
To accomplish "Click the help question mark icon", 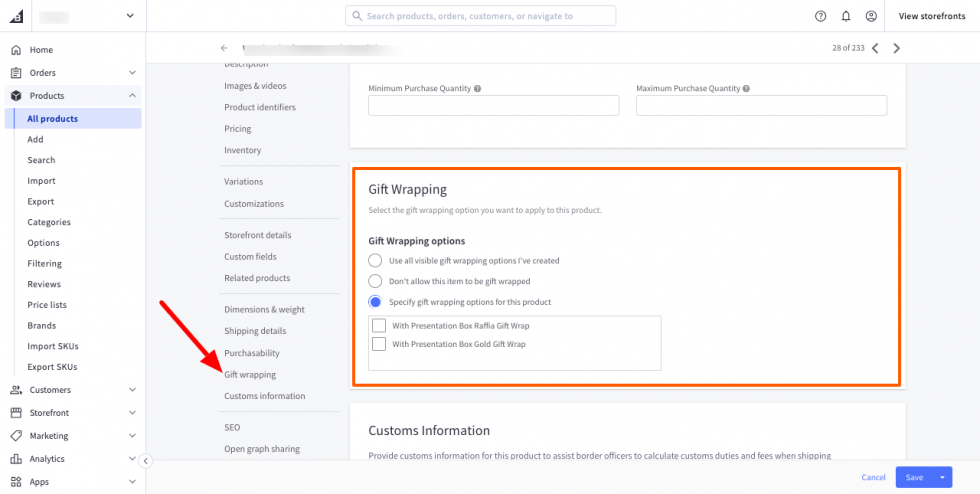I will tap(821, 16).
